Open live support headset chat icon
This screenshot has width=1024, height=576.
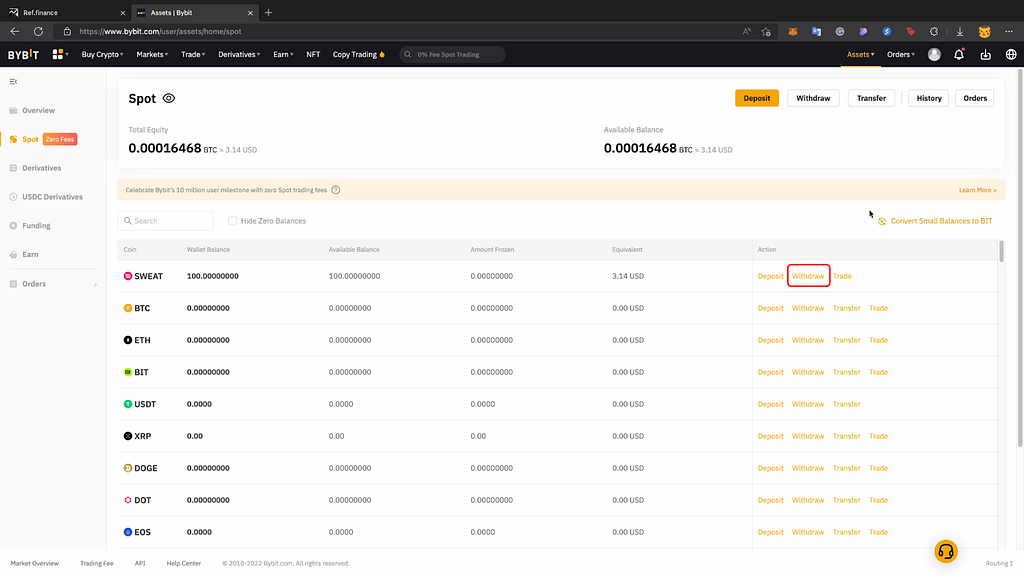(x=946, y=552)
